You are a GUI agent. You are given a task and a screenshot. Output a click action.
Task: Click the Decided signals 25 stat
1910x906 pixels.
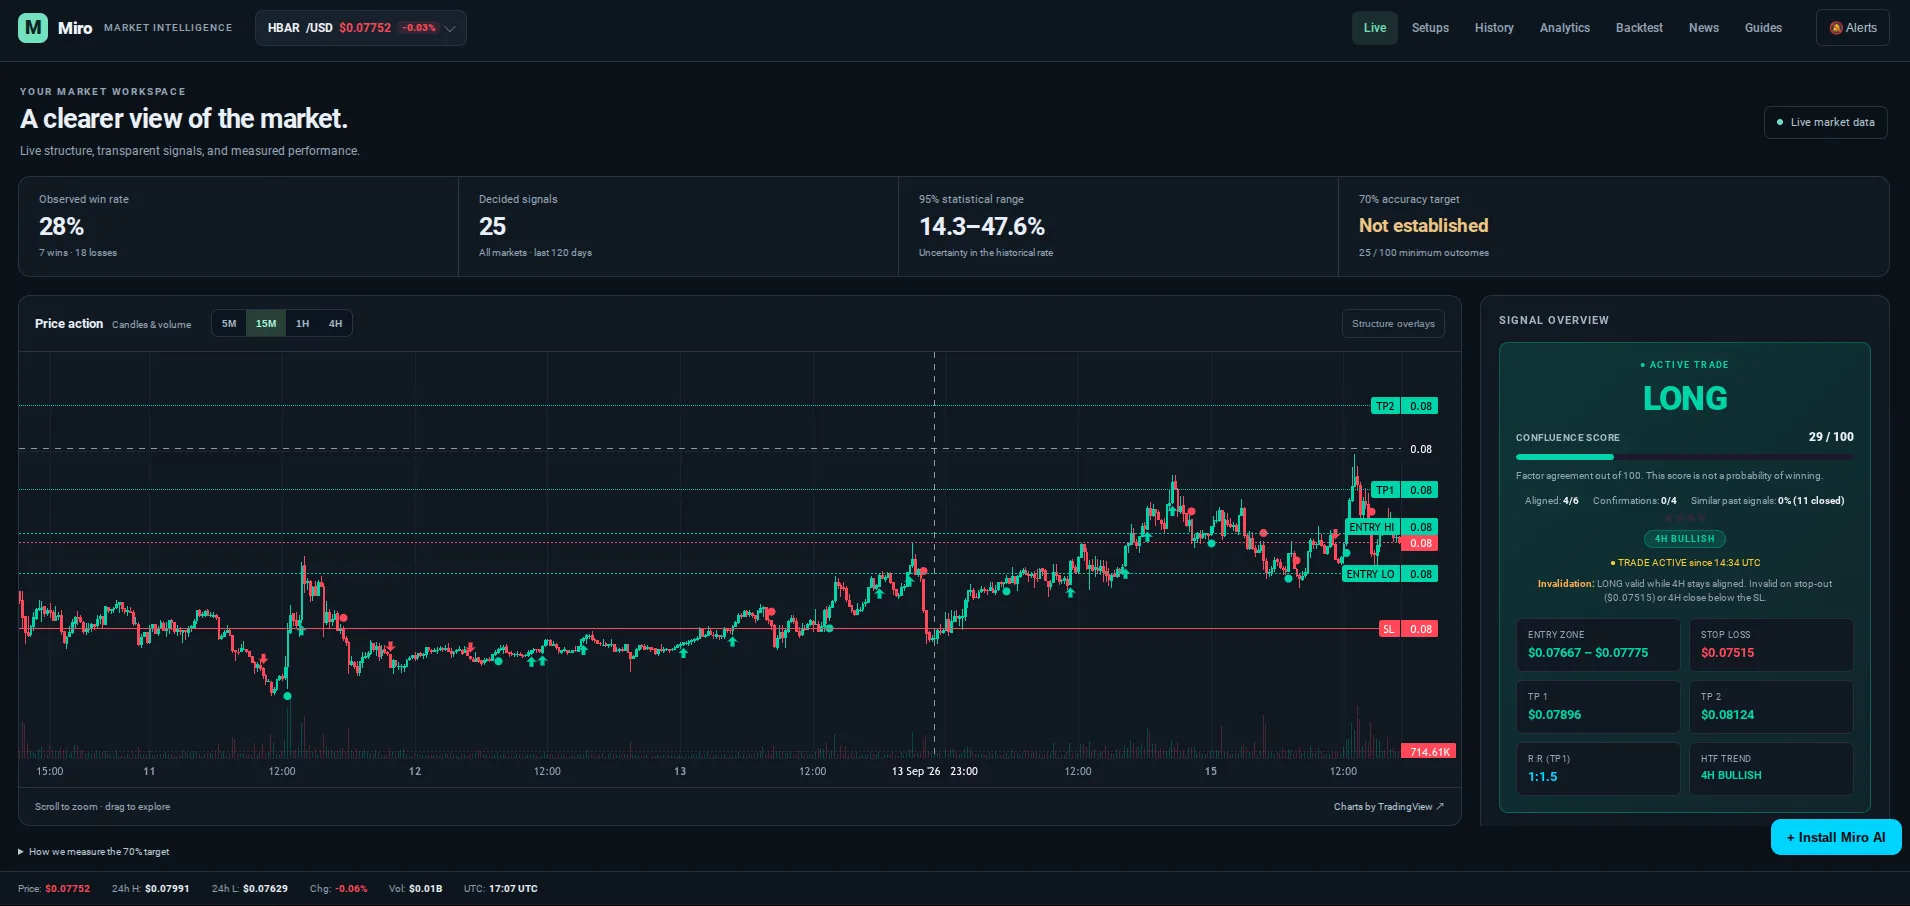pyautogui.click(x=678, y=227)
